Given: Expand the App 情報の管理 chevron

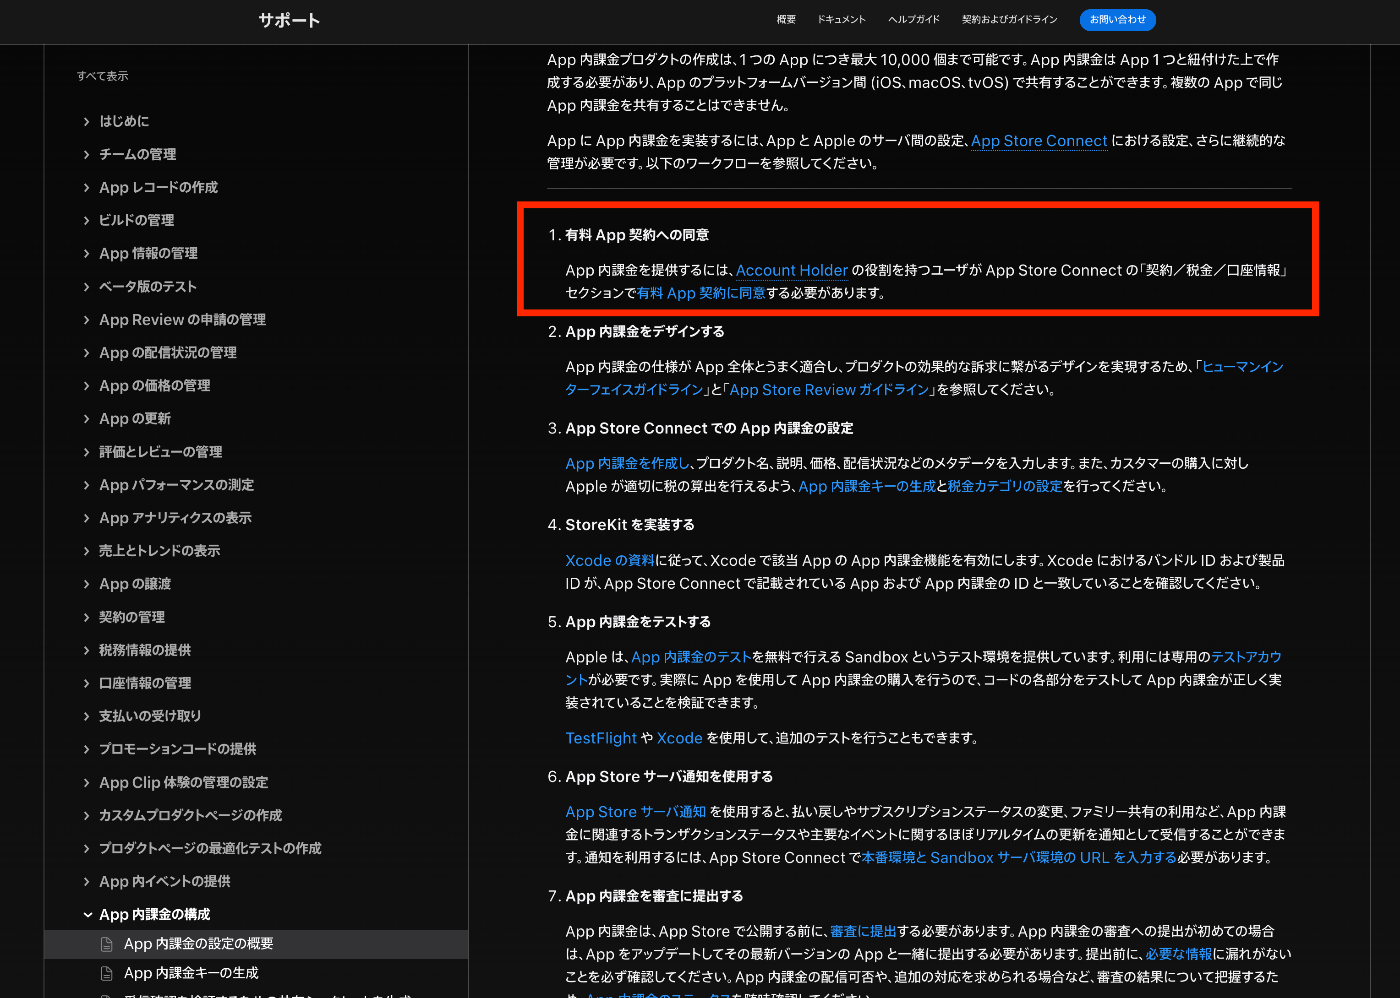Looking at the screenshot, I should (x=87, y=254).
